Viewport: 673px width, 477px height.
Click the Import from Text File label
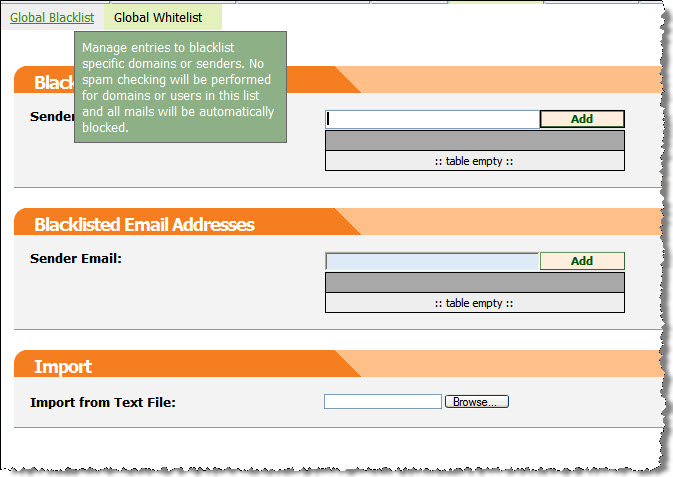pyautogui.click(x=103, y=403)
